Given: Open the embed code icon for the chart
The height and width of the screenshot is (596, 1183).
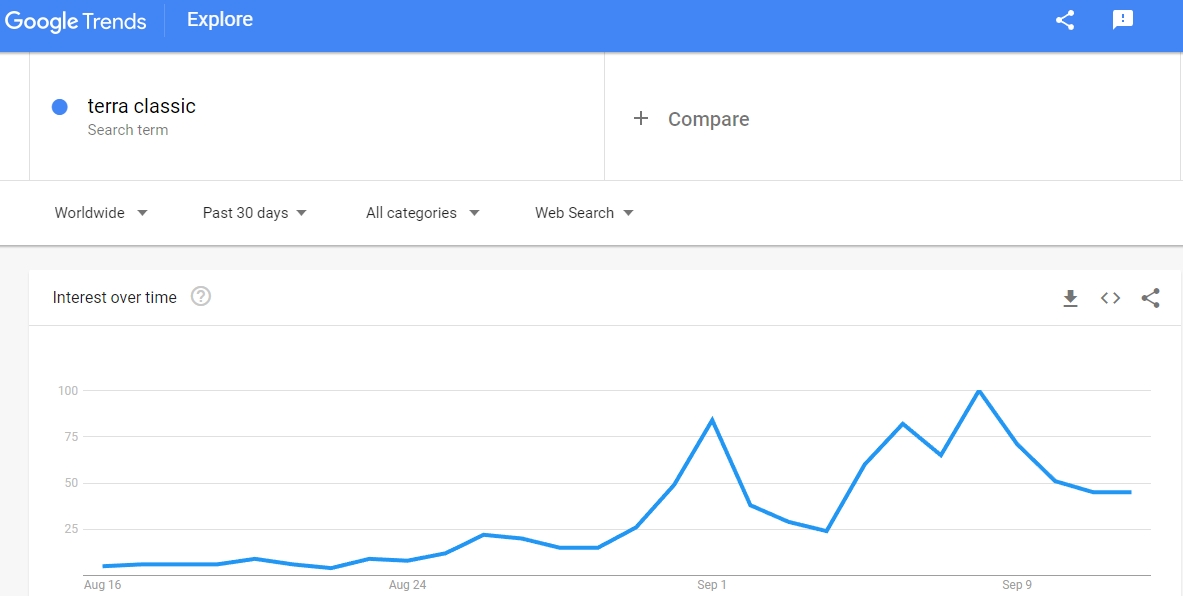Looking at the screenshot, I should click(1110, 298).
